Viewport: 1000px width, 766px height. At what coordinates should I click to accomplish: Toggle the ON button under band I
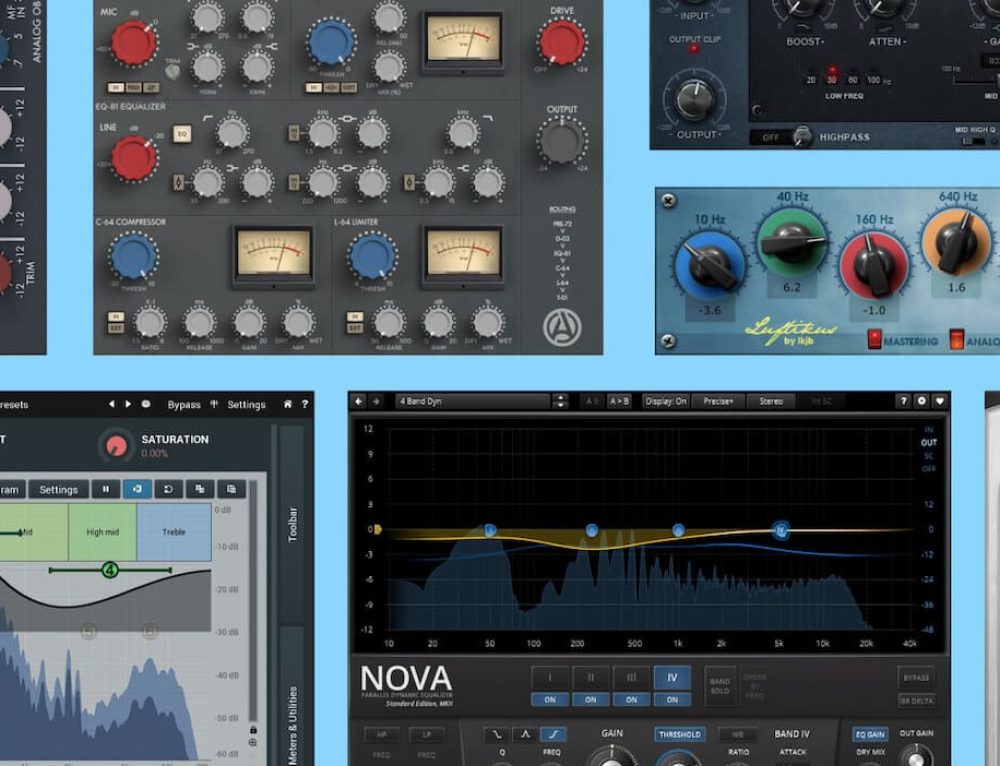[549, 700]
